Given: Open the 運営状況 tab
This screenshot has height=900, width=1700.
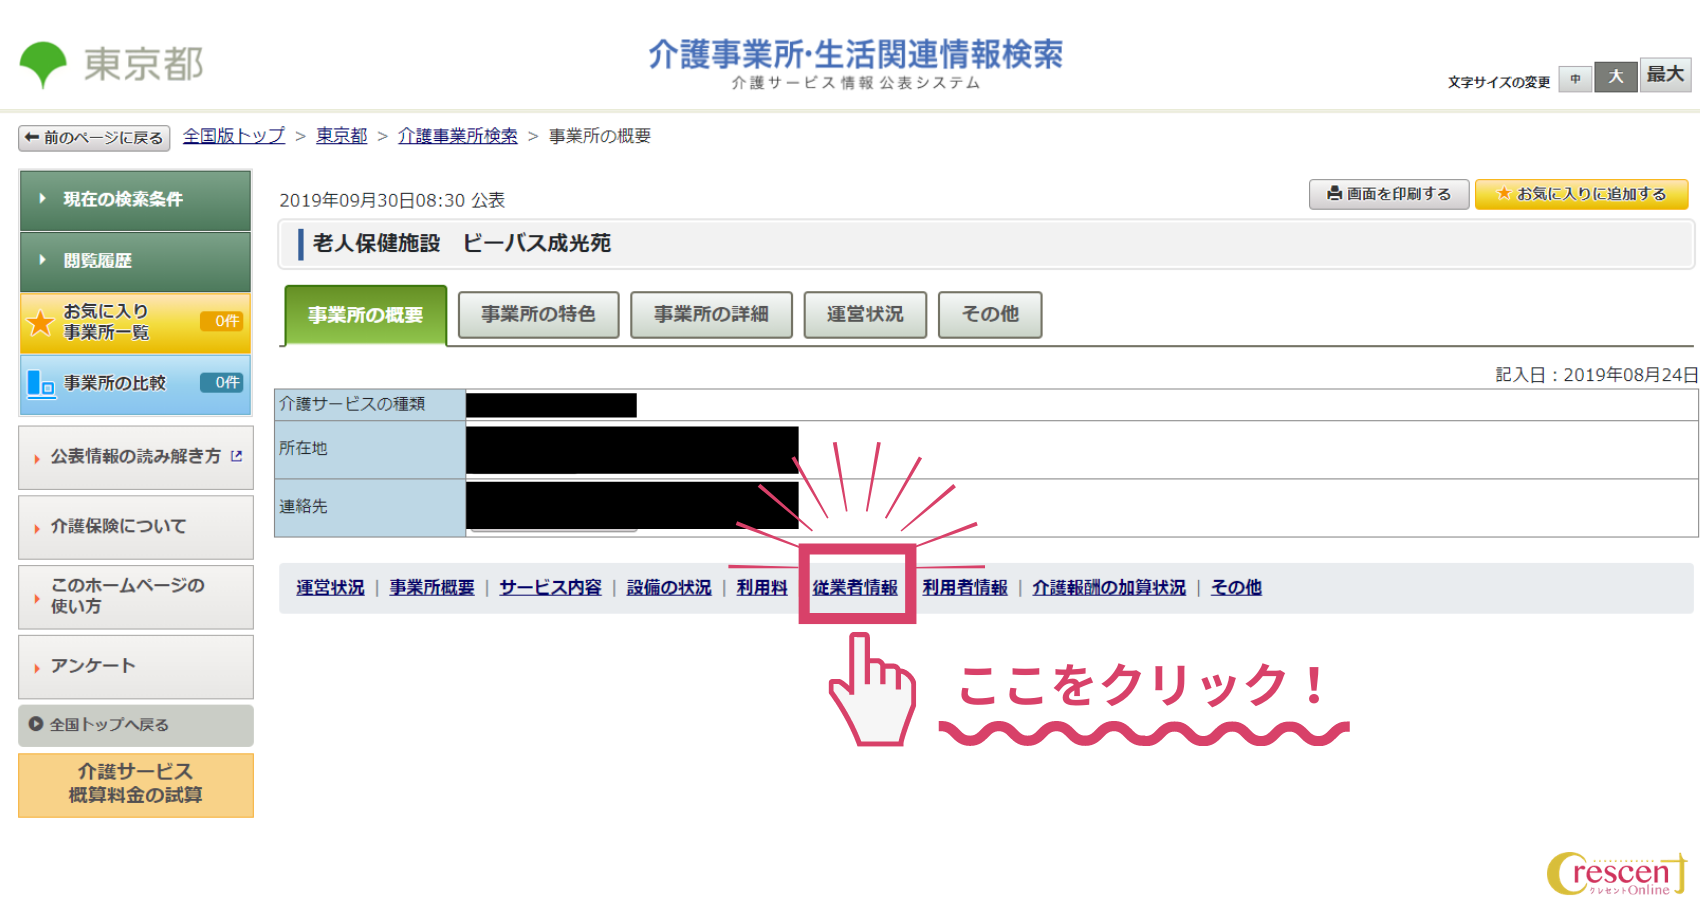Looking at the screenshot, I should [864, 314].
